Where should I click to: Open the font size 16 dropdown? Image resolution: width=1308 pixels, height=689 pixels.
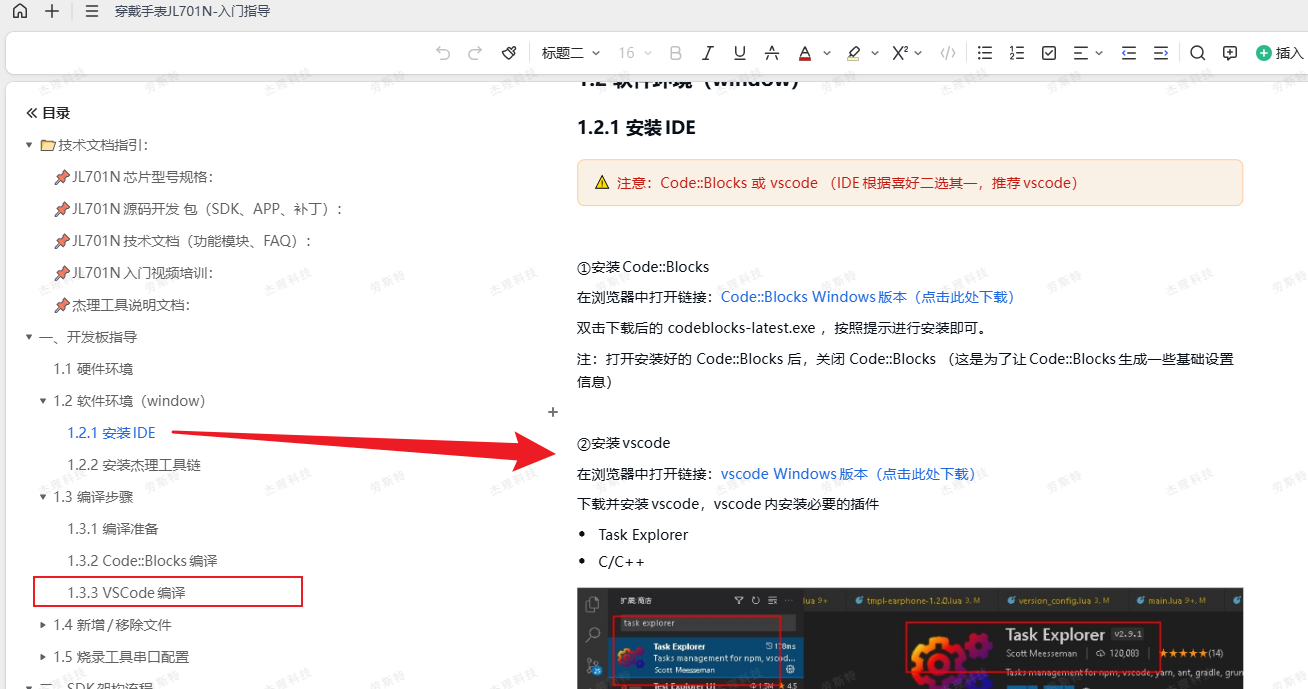coord(635,53)
